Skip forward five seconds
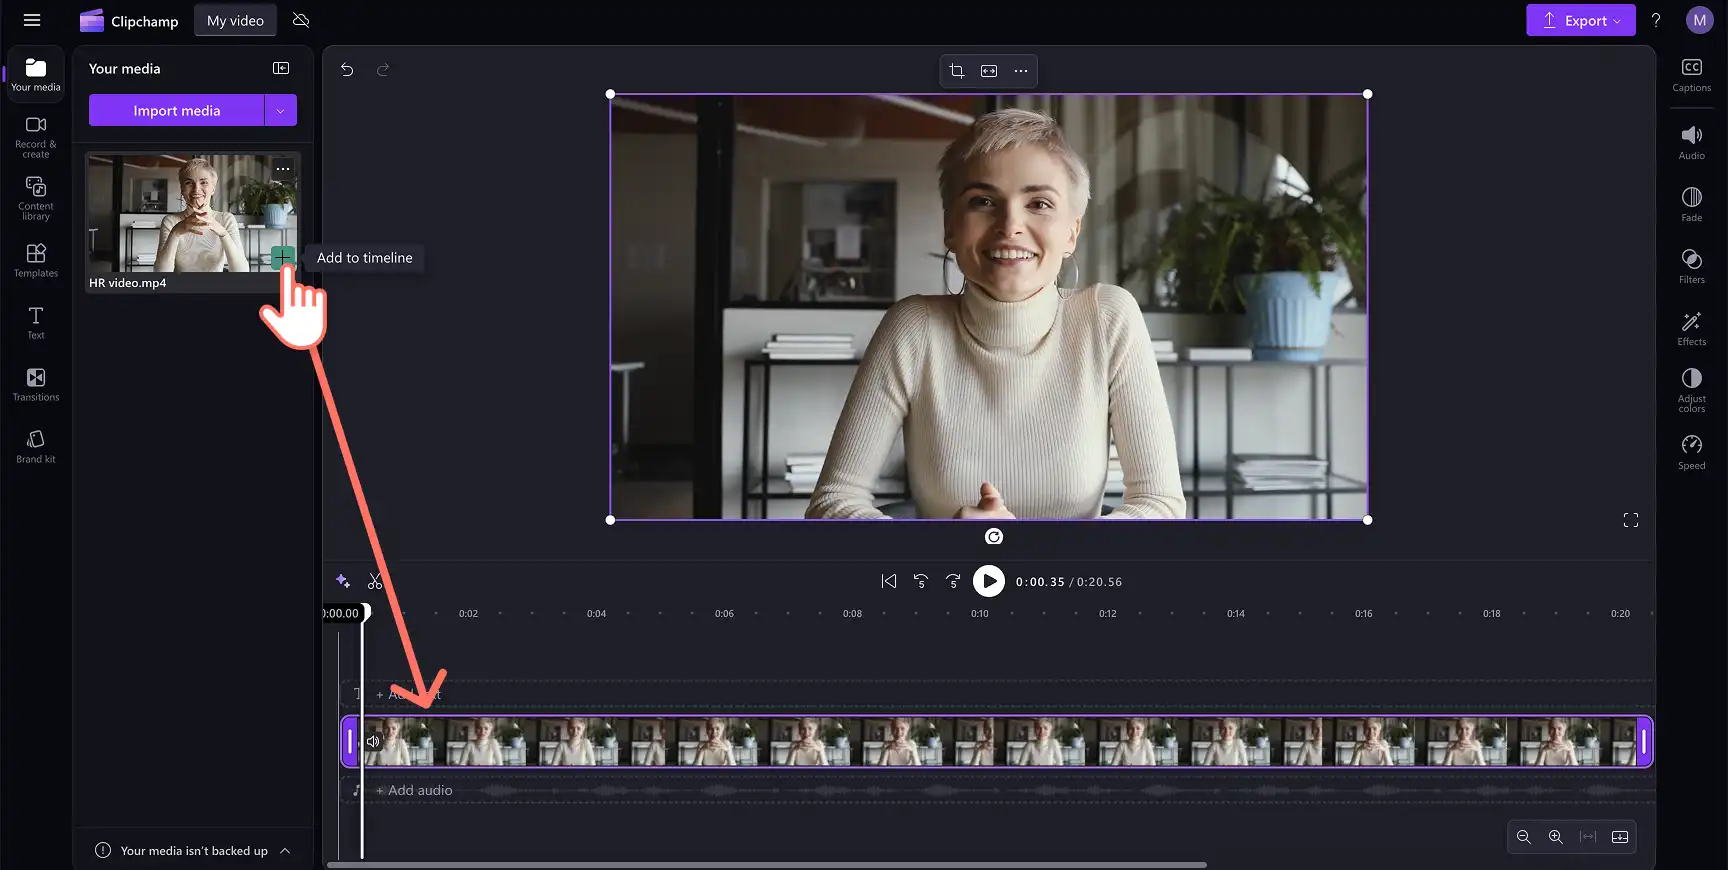This screenshot has height=870, width=1728. click(953, 581)
